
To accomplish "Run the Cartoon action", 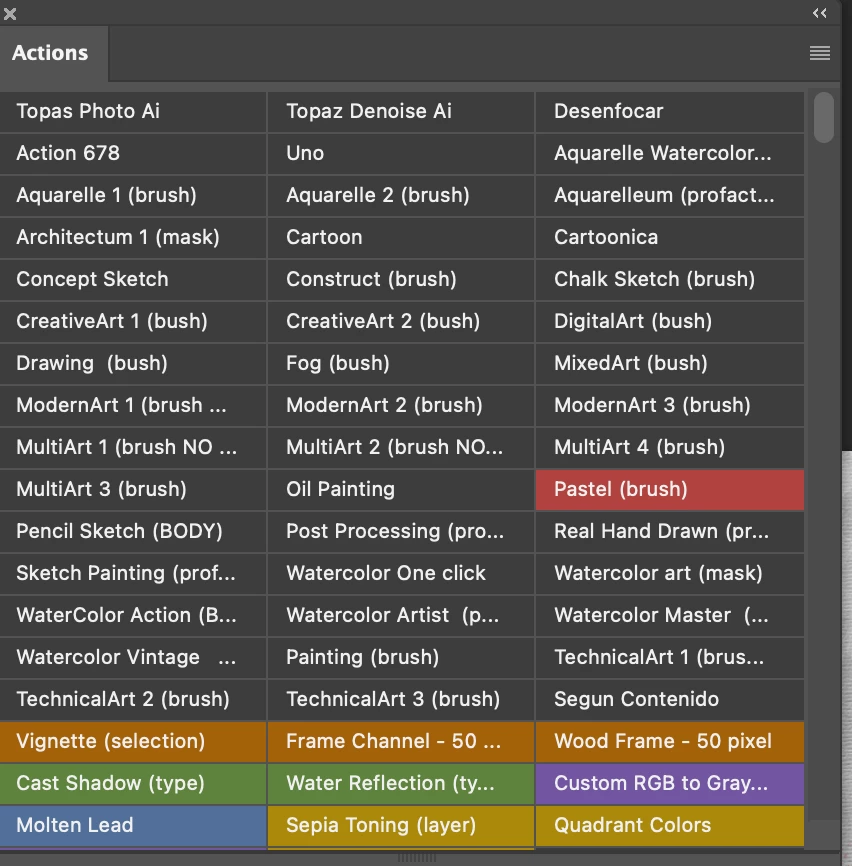I will (x=401, y=237).
